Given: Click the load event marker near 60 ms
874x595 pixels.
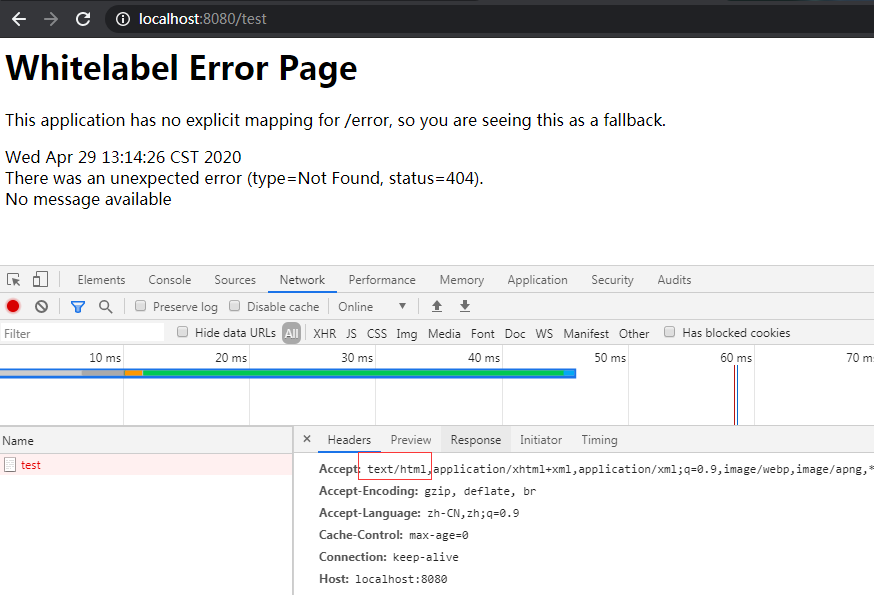Looking at the screenshot, I should coord(736,395).
